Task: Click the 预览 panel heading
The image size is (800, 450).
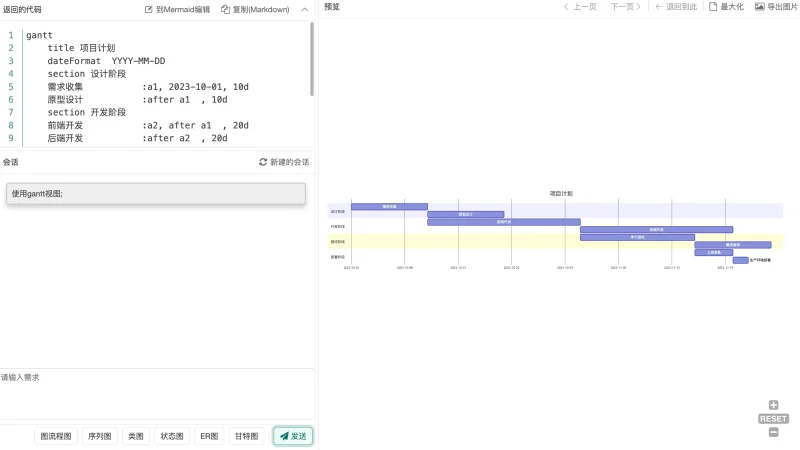Action: coord(332,7)
